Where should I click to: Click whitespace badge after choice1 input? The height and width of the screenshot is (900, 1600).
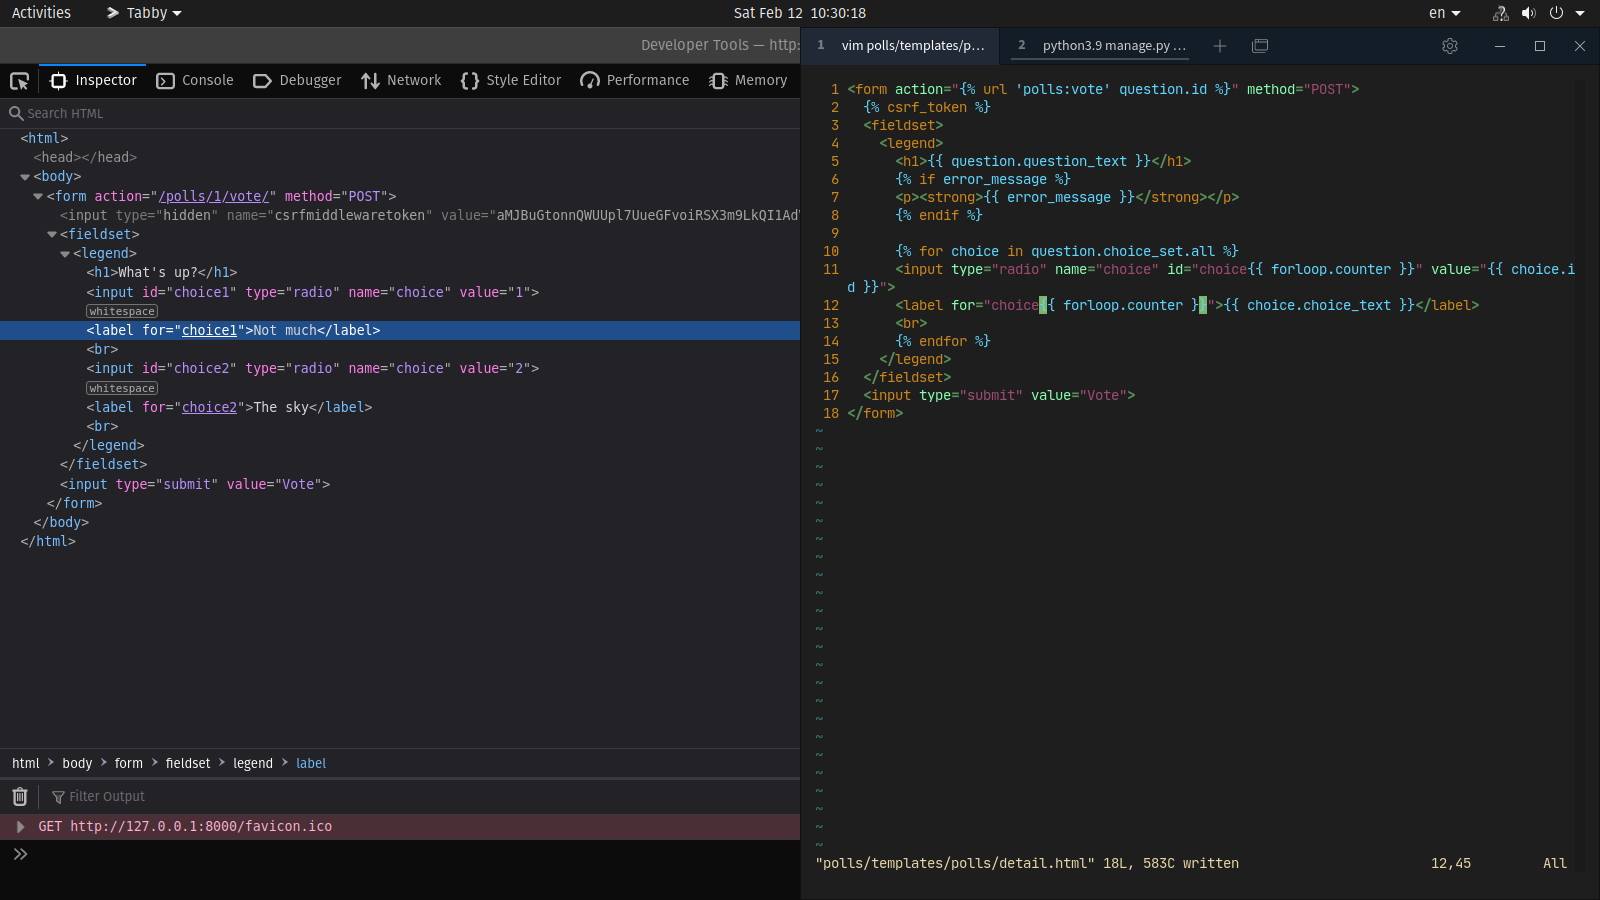pyautogui.click(x=122, y=312)
